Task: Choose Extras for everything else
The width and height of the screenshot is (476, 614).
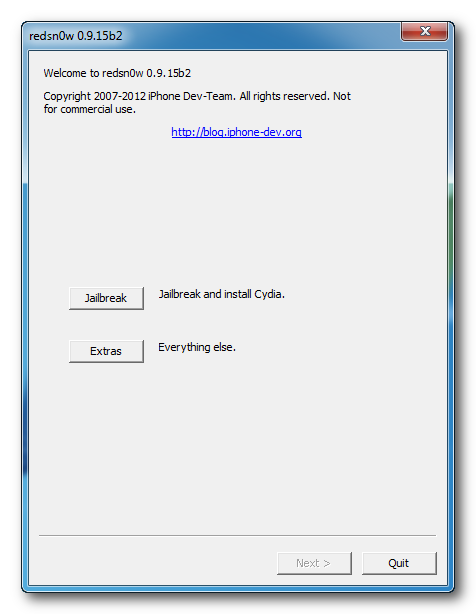Action: [x=106, y=351]
